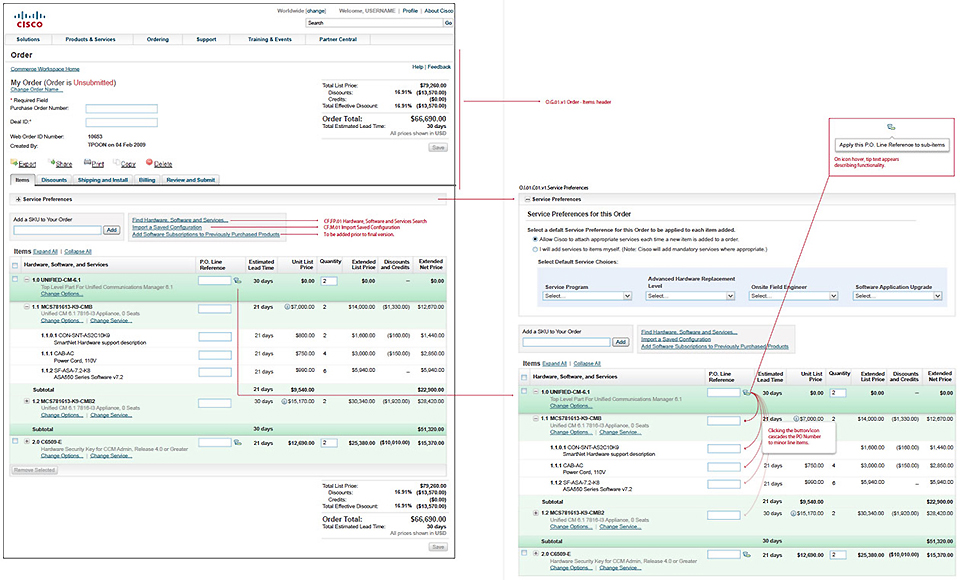The width and height of the screenshot is (960, 580).
Task: Expand the 1.2 MCS781613-K9-CMB2 line item
Action: [x=27, y=401]
